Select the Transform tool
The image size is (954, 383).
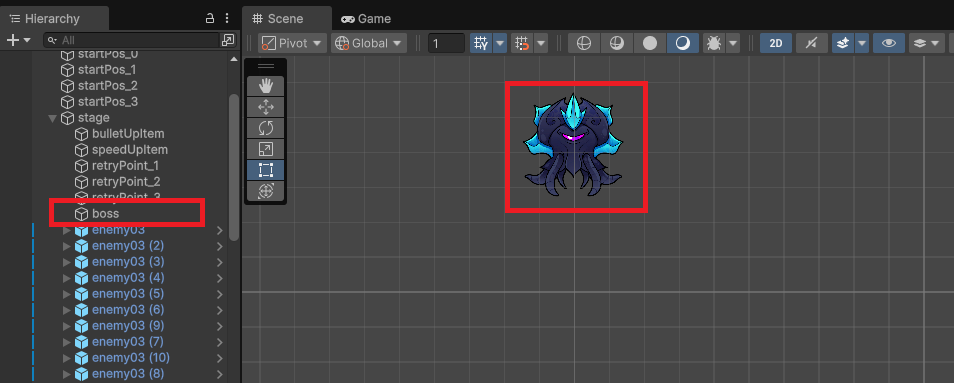pyautogui.click(x=266, y=190)
